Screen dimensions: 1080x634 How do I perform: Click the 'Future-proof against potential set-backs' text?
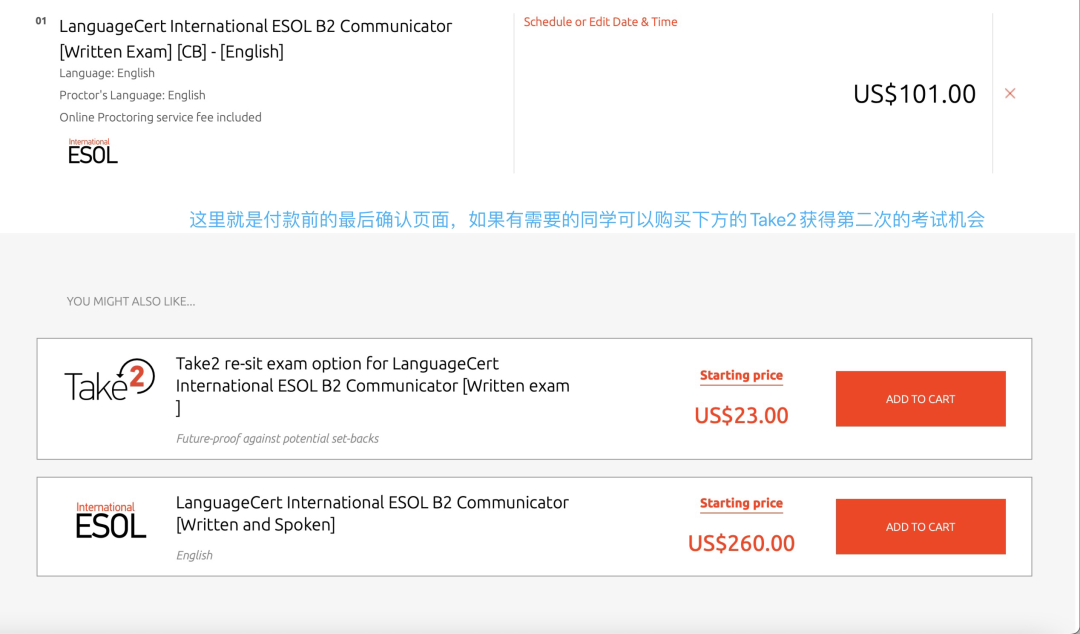click(x=278, y=438)
